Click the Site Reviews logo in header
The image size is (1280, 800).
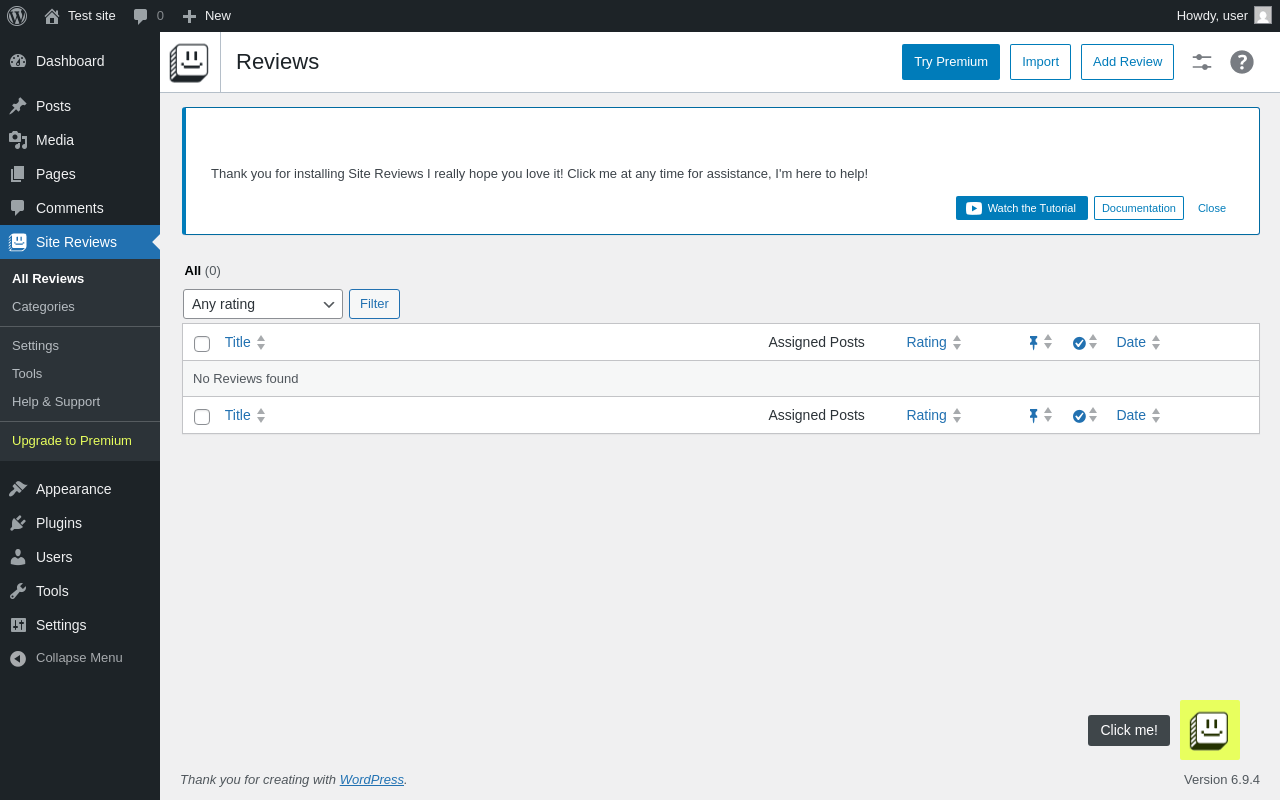click(189, 62)
